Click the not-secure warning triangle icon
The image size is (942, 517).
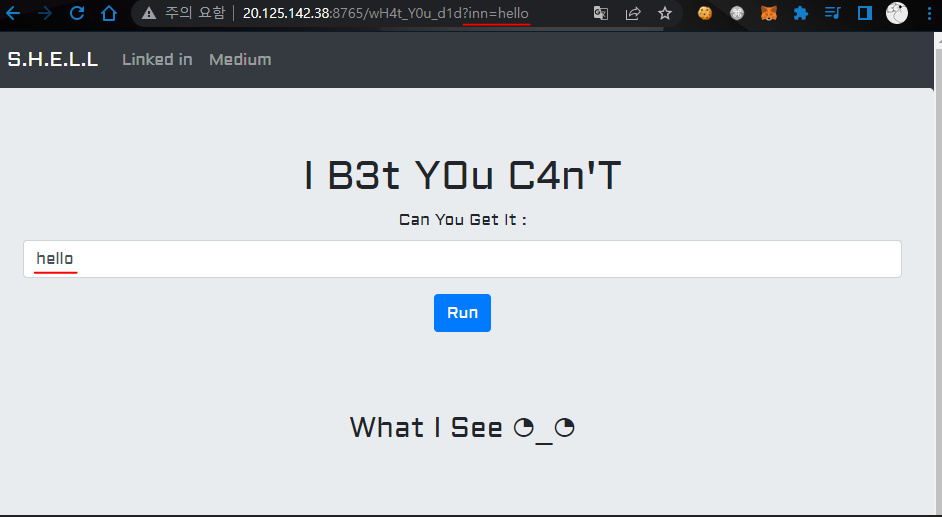[148, 13]
